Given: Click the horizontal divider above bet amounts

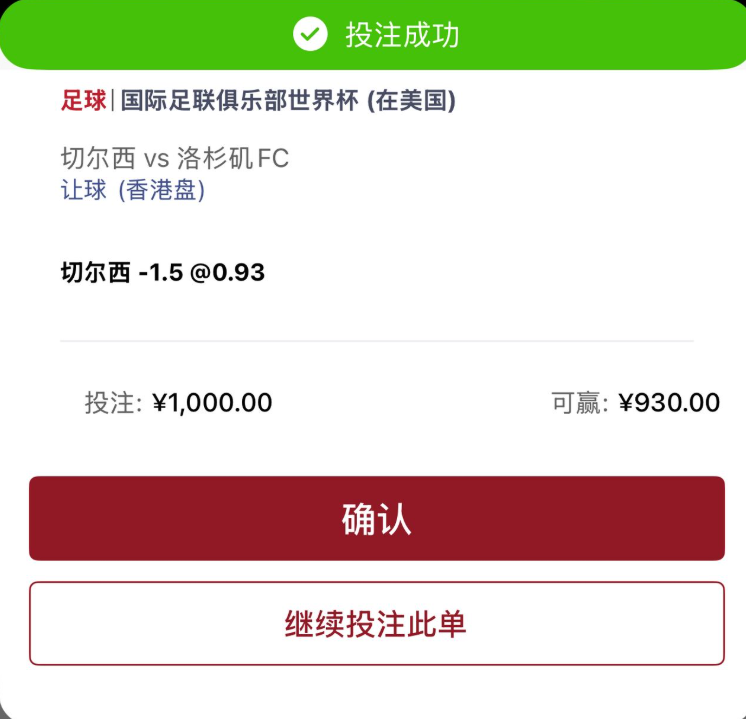Looking at the screenshot, I should pyautogui.click(x=377, y=341).
